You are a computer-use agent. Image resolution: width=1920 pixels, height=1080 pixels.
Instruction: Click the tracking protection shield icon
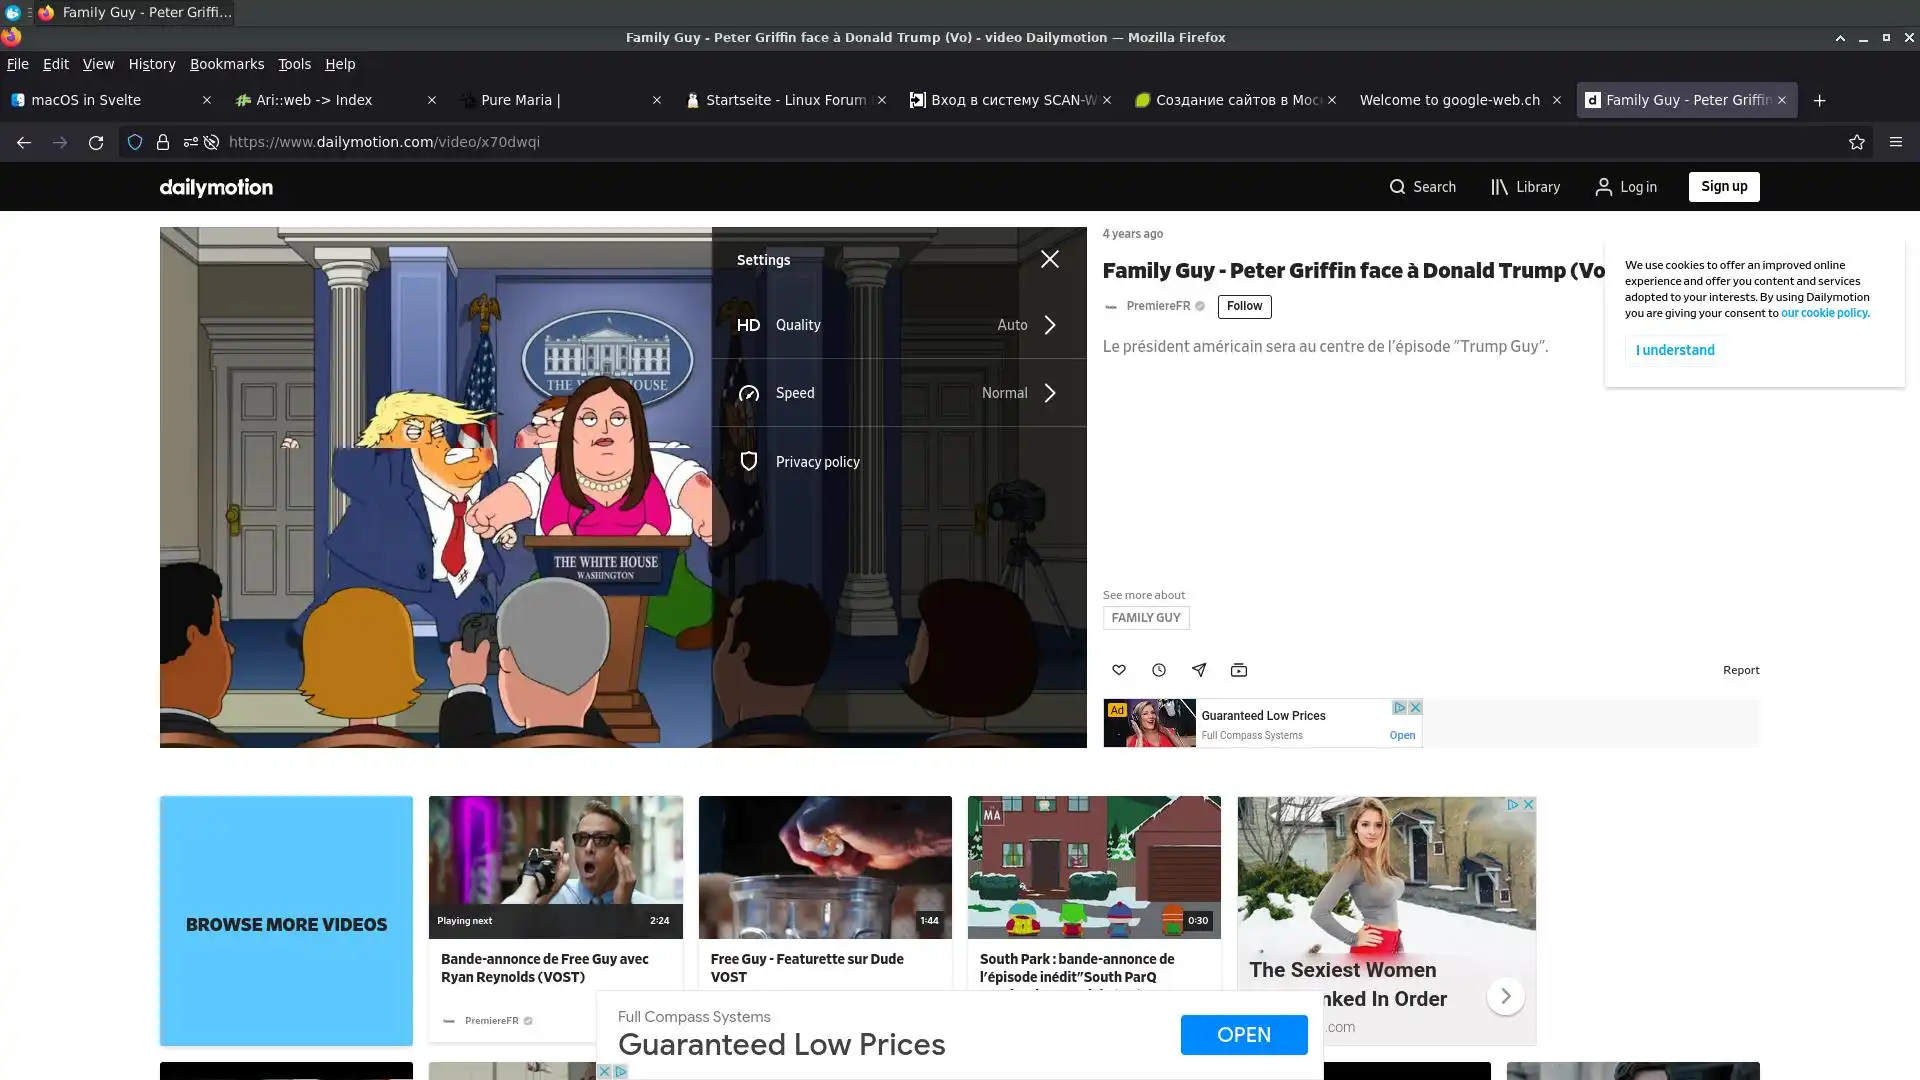[x=135, y=142]
